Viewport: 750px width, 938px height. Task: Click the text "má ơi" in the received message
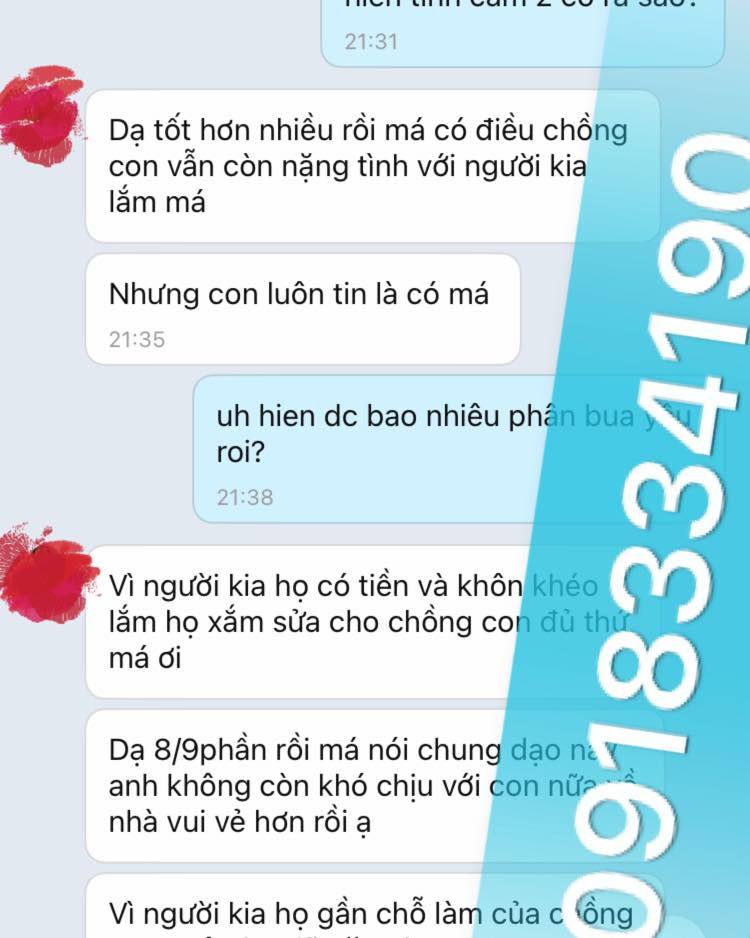click(145, 659)
